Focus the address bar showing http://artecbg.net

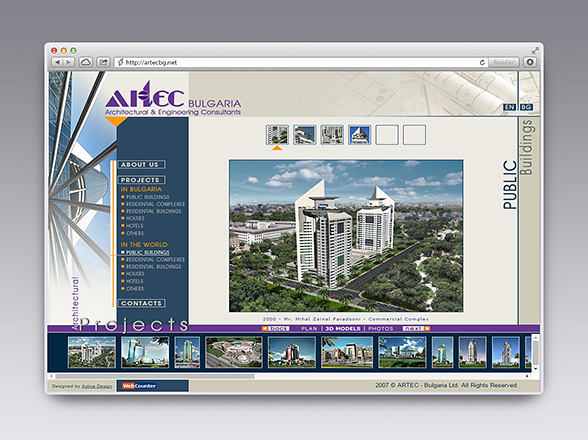pyautogui.click(x=296, y=62)
